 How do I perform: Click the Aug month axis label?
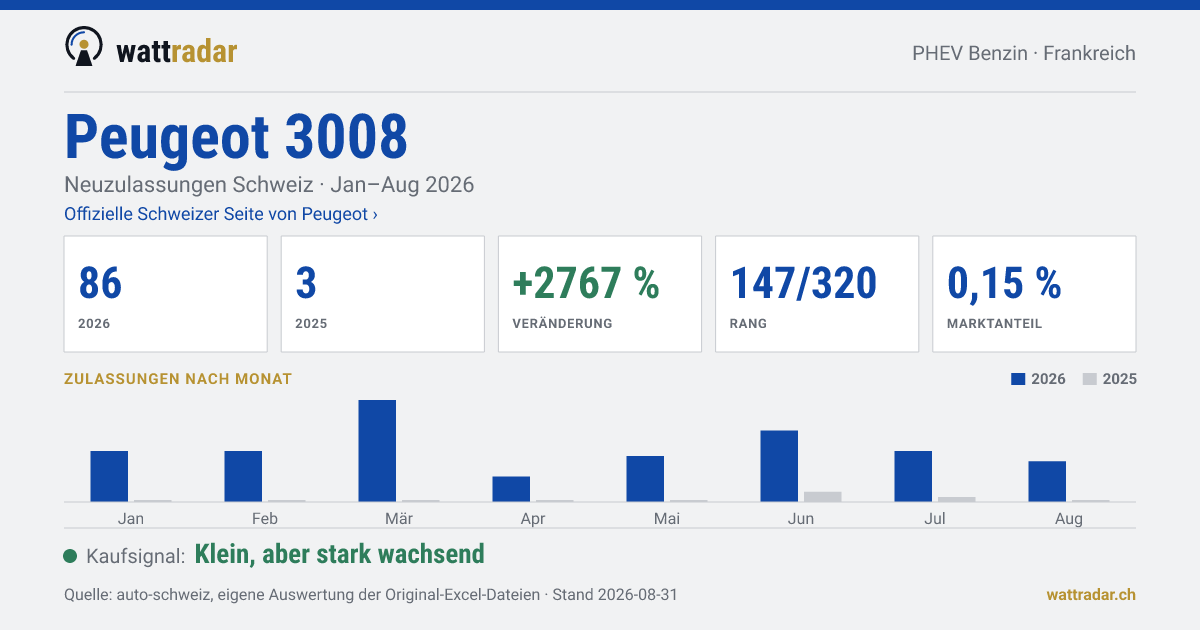(1069, 518)
